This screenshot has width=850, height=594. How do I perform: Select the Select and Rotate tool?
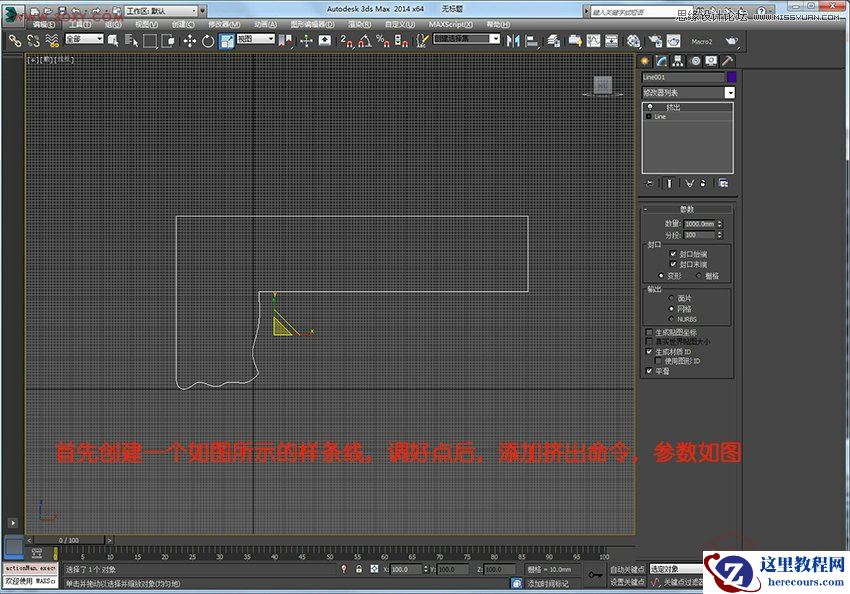click(x=207, y=41)
